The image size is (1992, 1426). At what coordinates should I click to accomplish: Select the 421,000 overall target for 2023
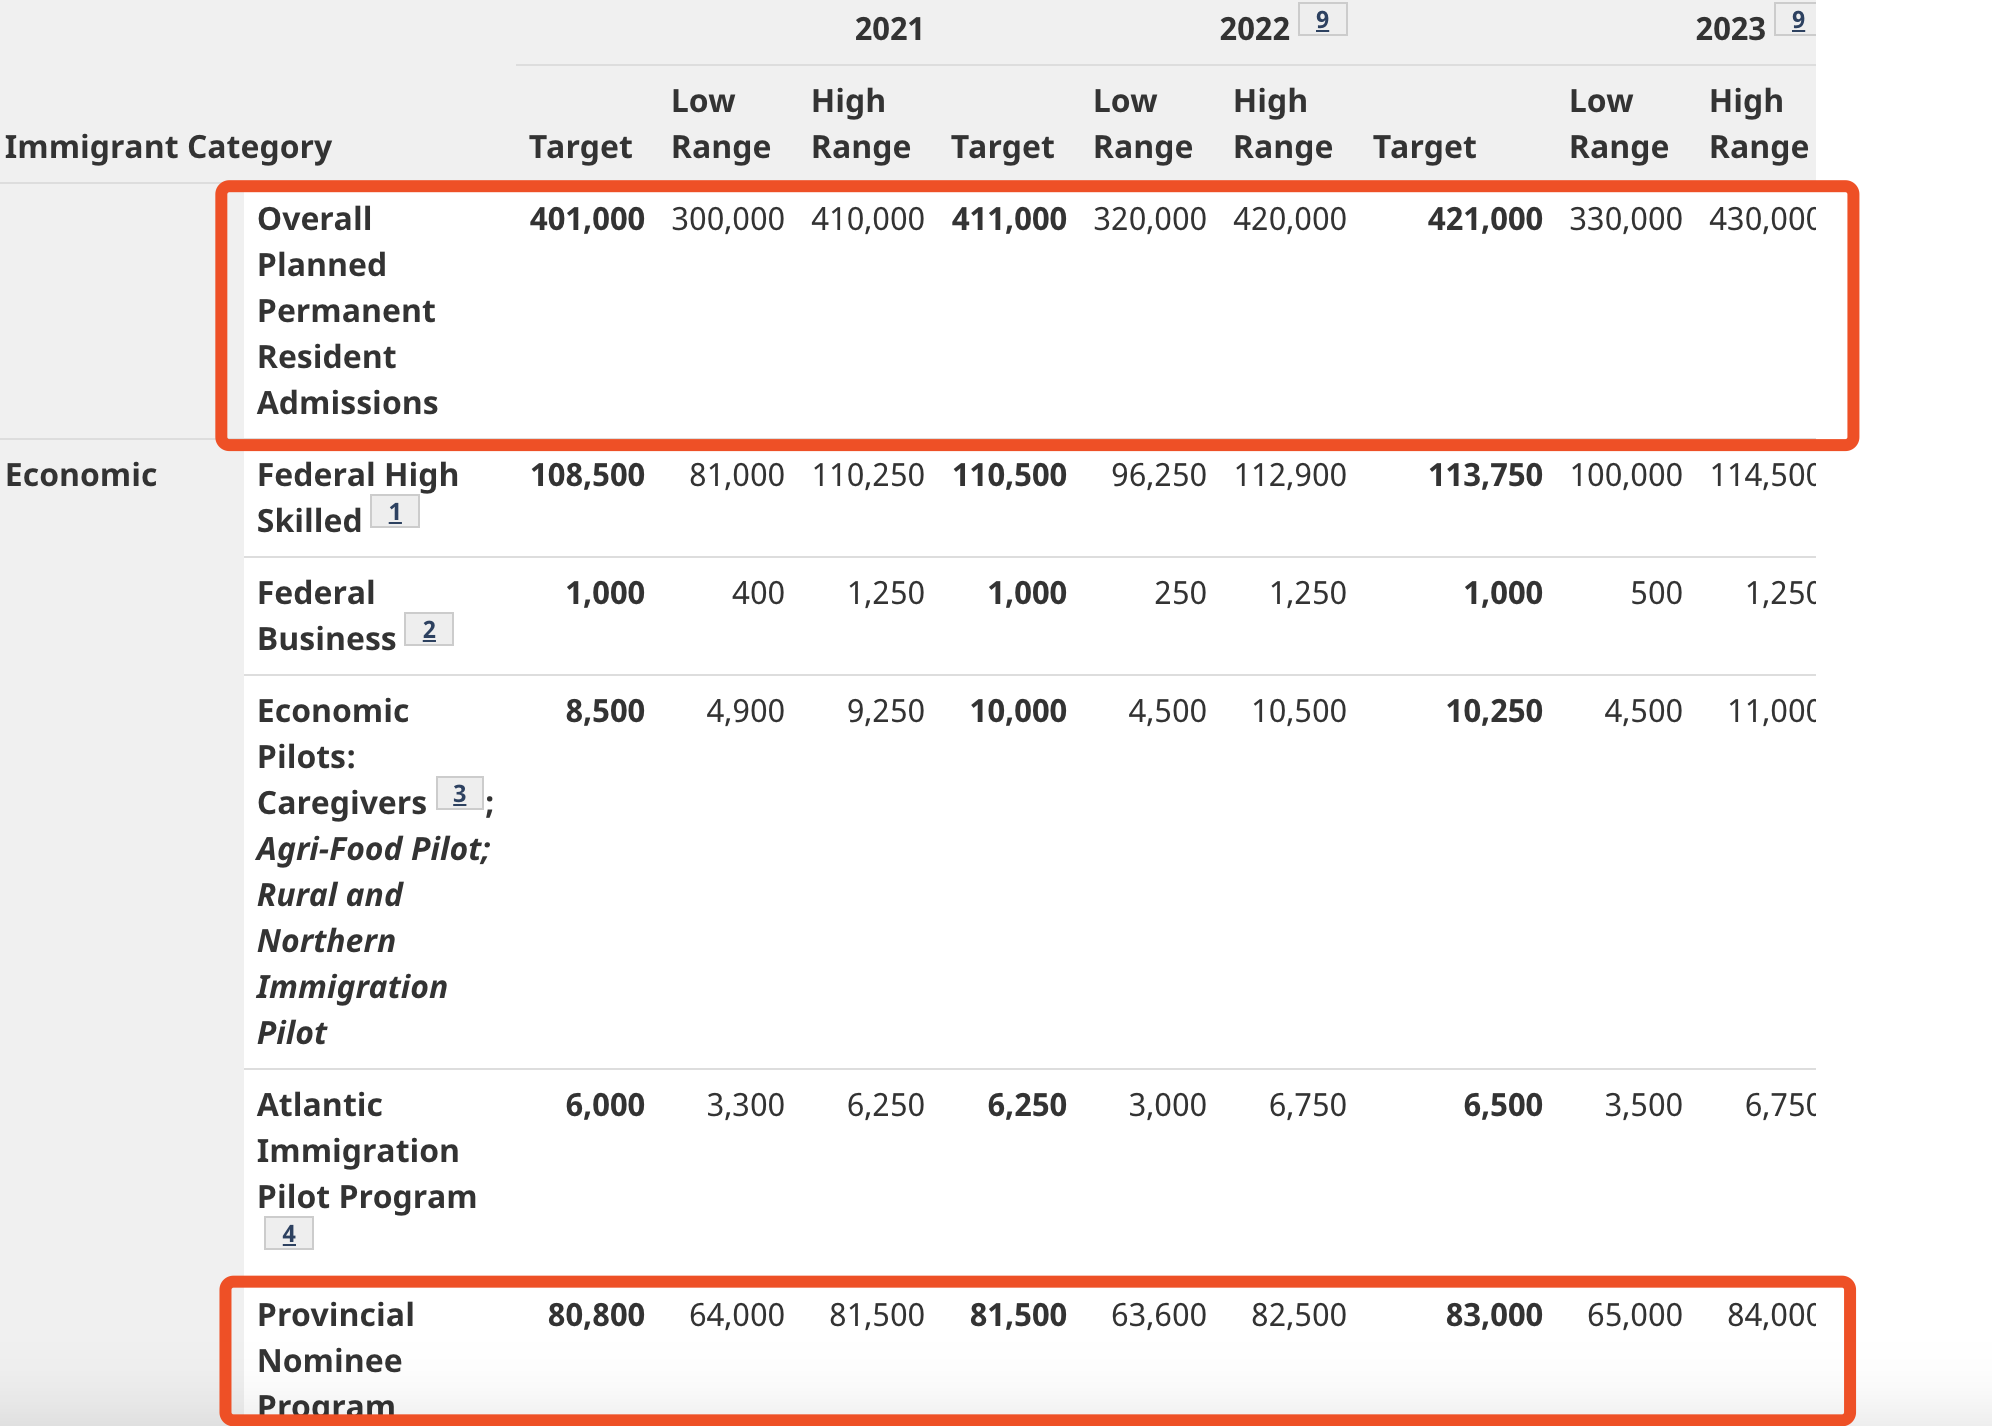pyautogui.click(x=1485, y=219)
